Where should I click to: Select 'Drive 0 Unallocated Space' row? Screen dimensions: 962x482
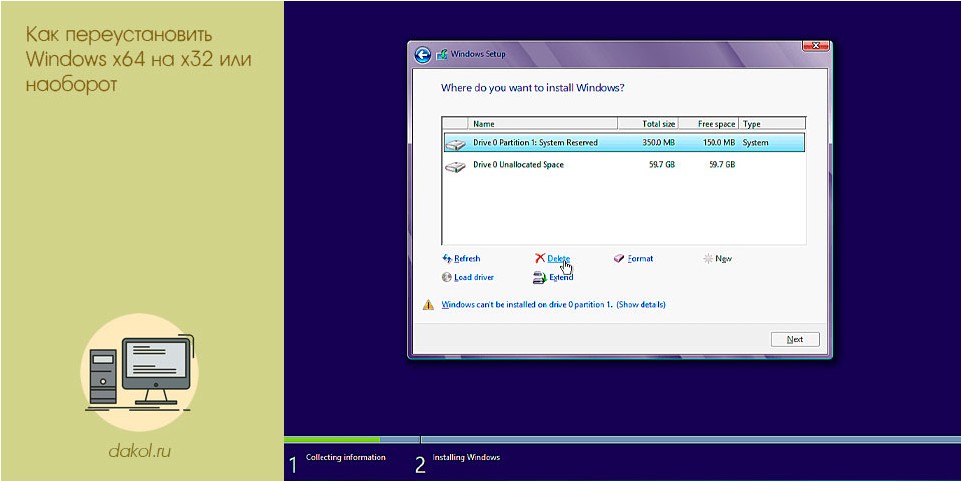(x=624, y=165)
